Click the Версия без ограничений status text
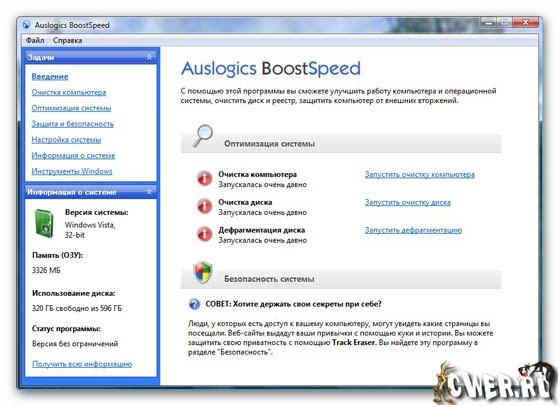Screen dimensions: 560x407 click(75, 344)
